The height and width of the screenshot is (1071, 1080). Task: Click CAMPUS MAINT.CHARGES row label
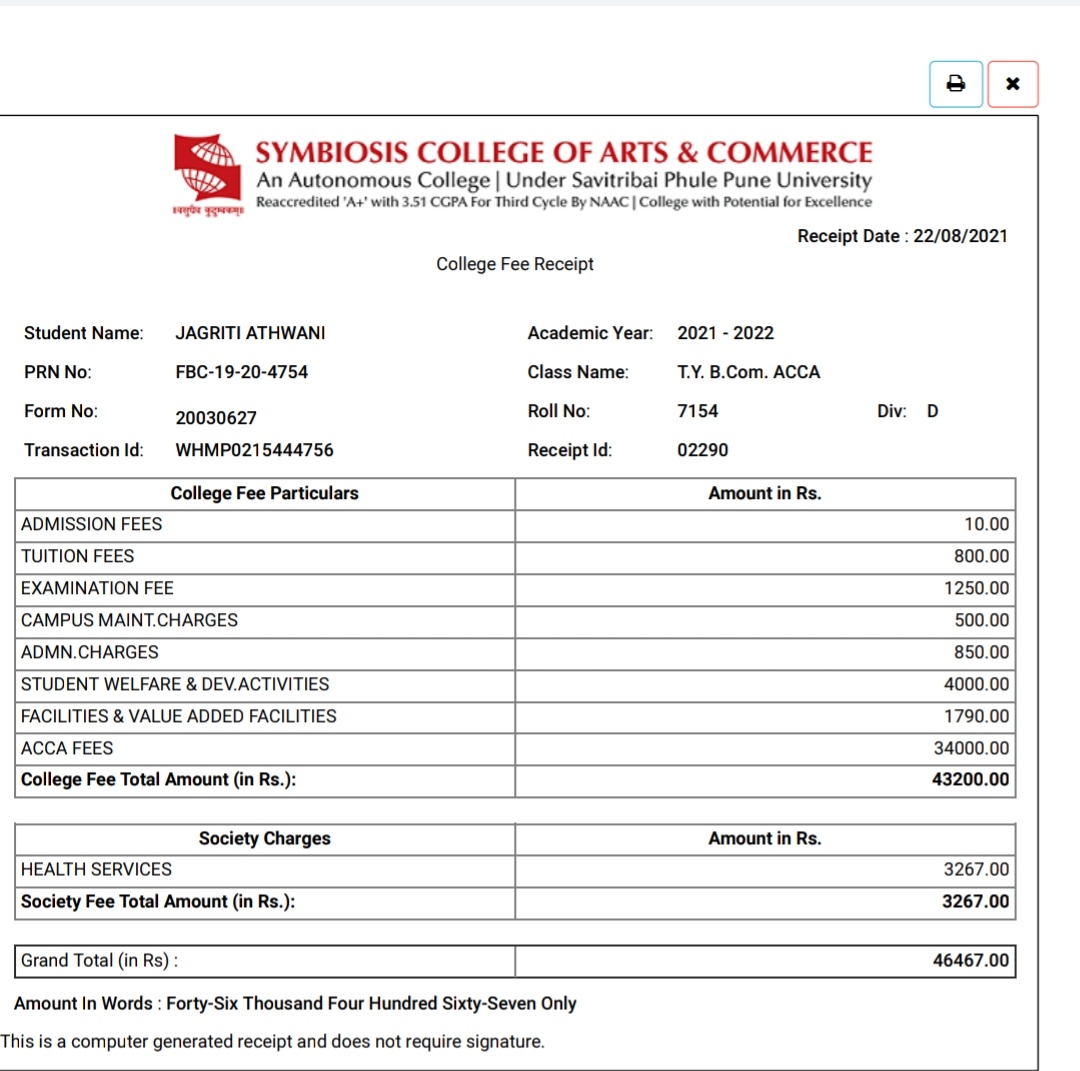[x=129, y=620]
